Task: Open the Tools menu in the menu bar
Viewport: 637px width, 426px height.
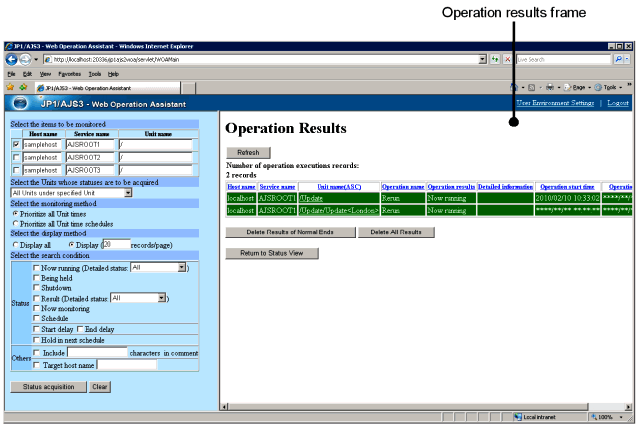Action: pyautogui.click(x=94, y=74)
